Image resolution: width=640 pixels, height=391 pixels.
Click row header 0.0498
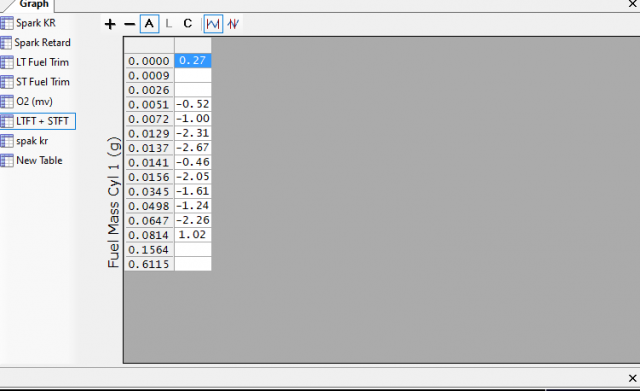pos(149,206)
